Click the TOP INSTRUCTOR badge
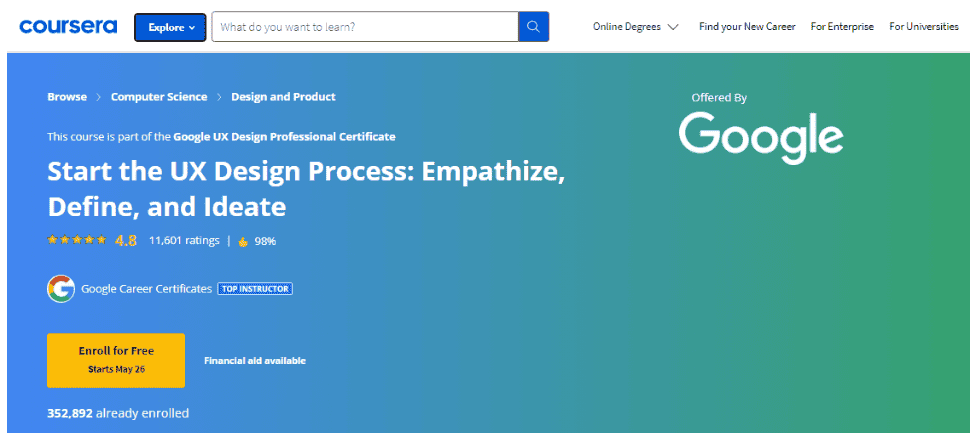The image size is (970, 434). (255, 289)
